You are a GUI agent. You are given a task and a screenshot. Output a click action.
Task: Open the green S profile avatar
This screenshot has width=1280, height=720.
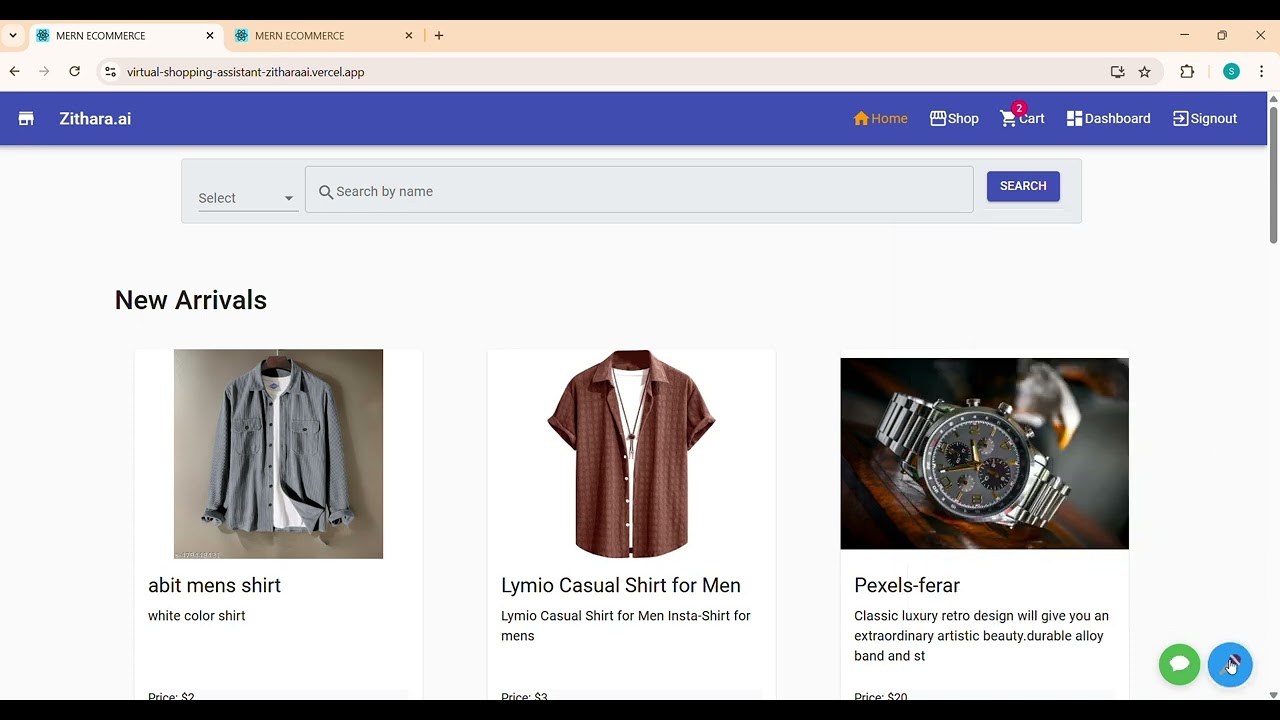tap(1231, 72)
